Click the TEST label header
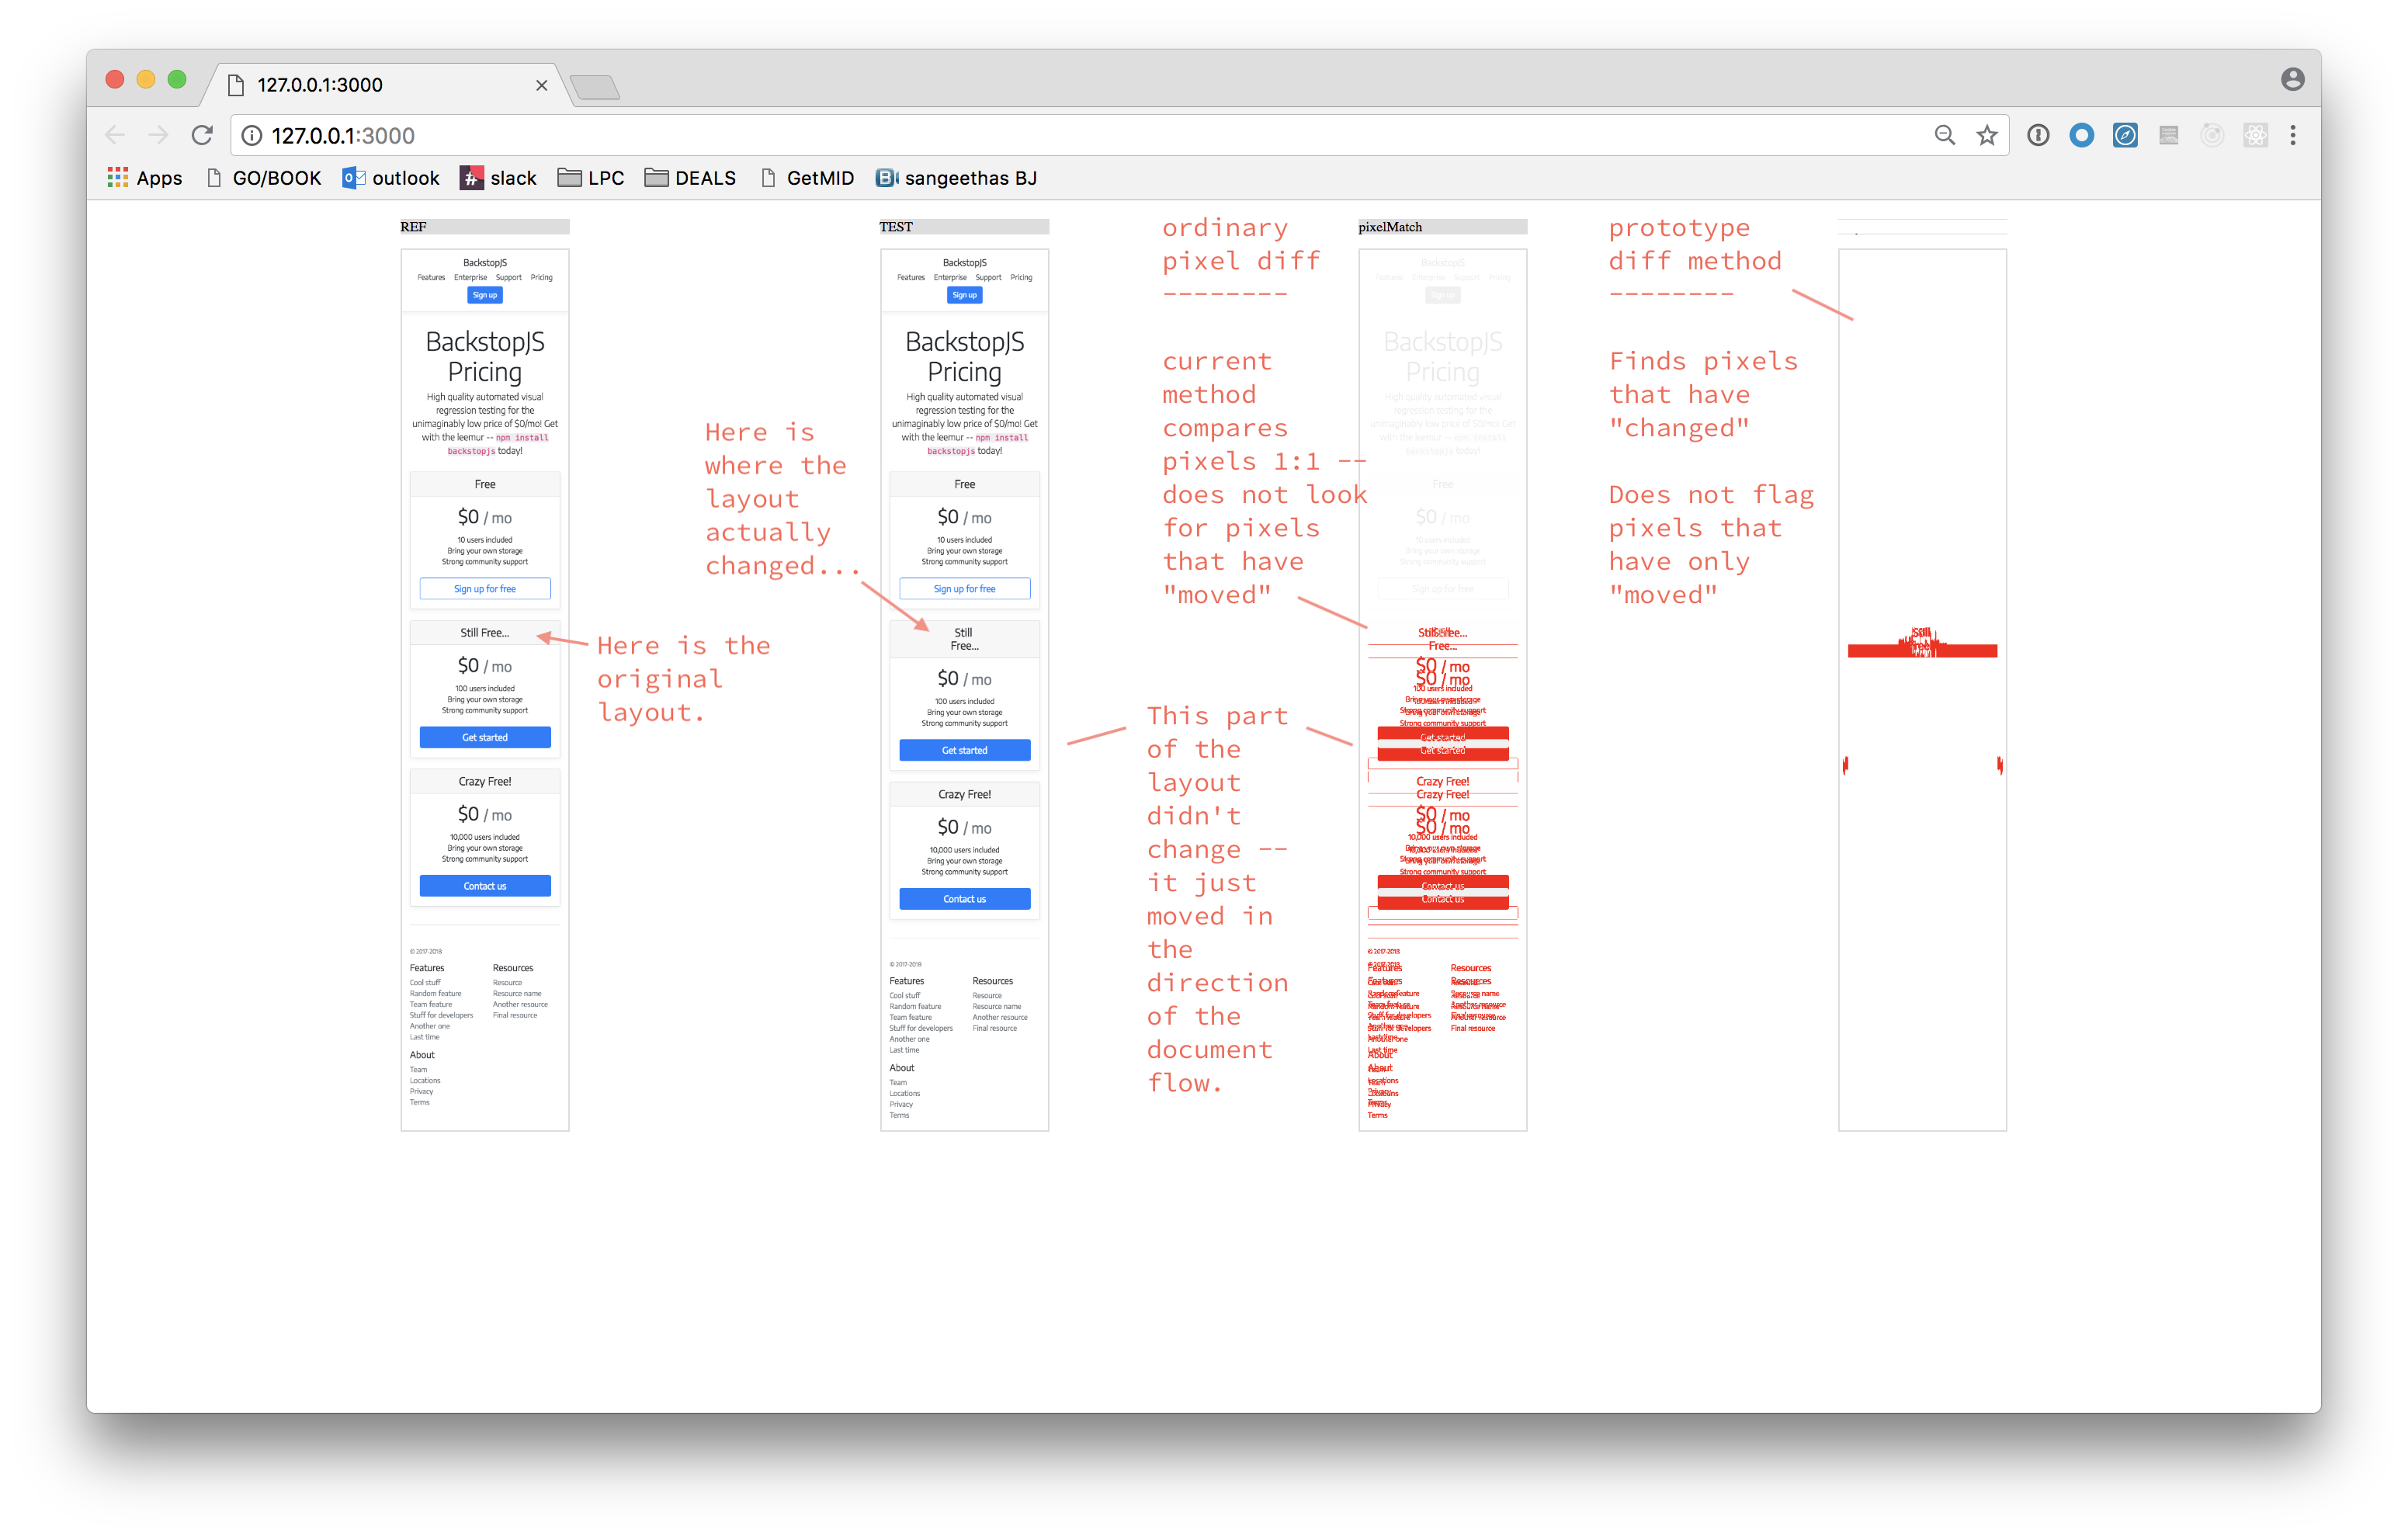Image resolution: width=2408 pixels, height=1537 pixels. [964, 227]
